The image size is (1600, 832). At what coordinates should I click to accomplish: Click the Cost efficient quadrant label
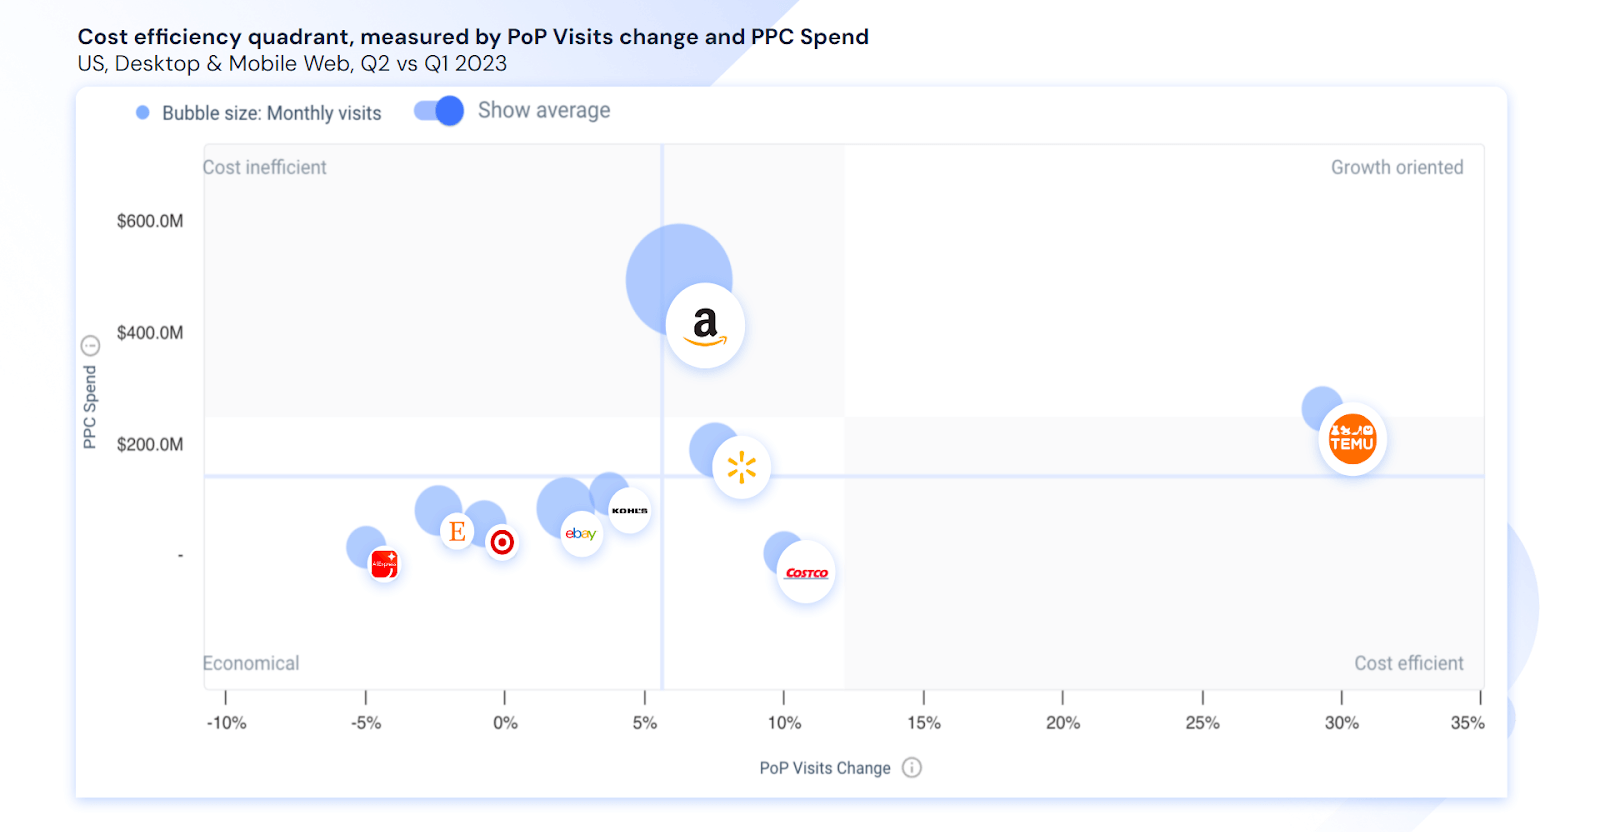point(1408,663)
